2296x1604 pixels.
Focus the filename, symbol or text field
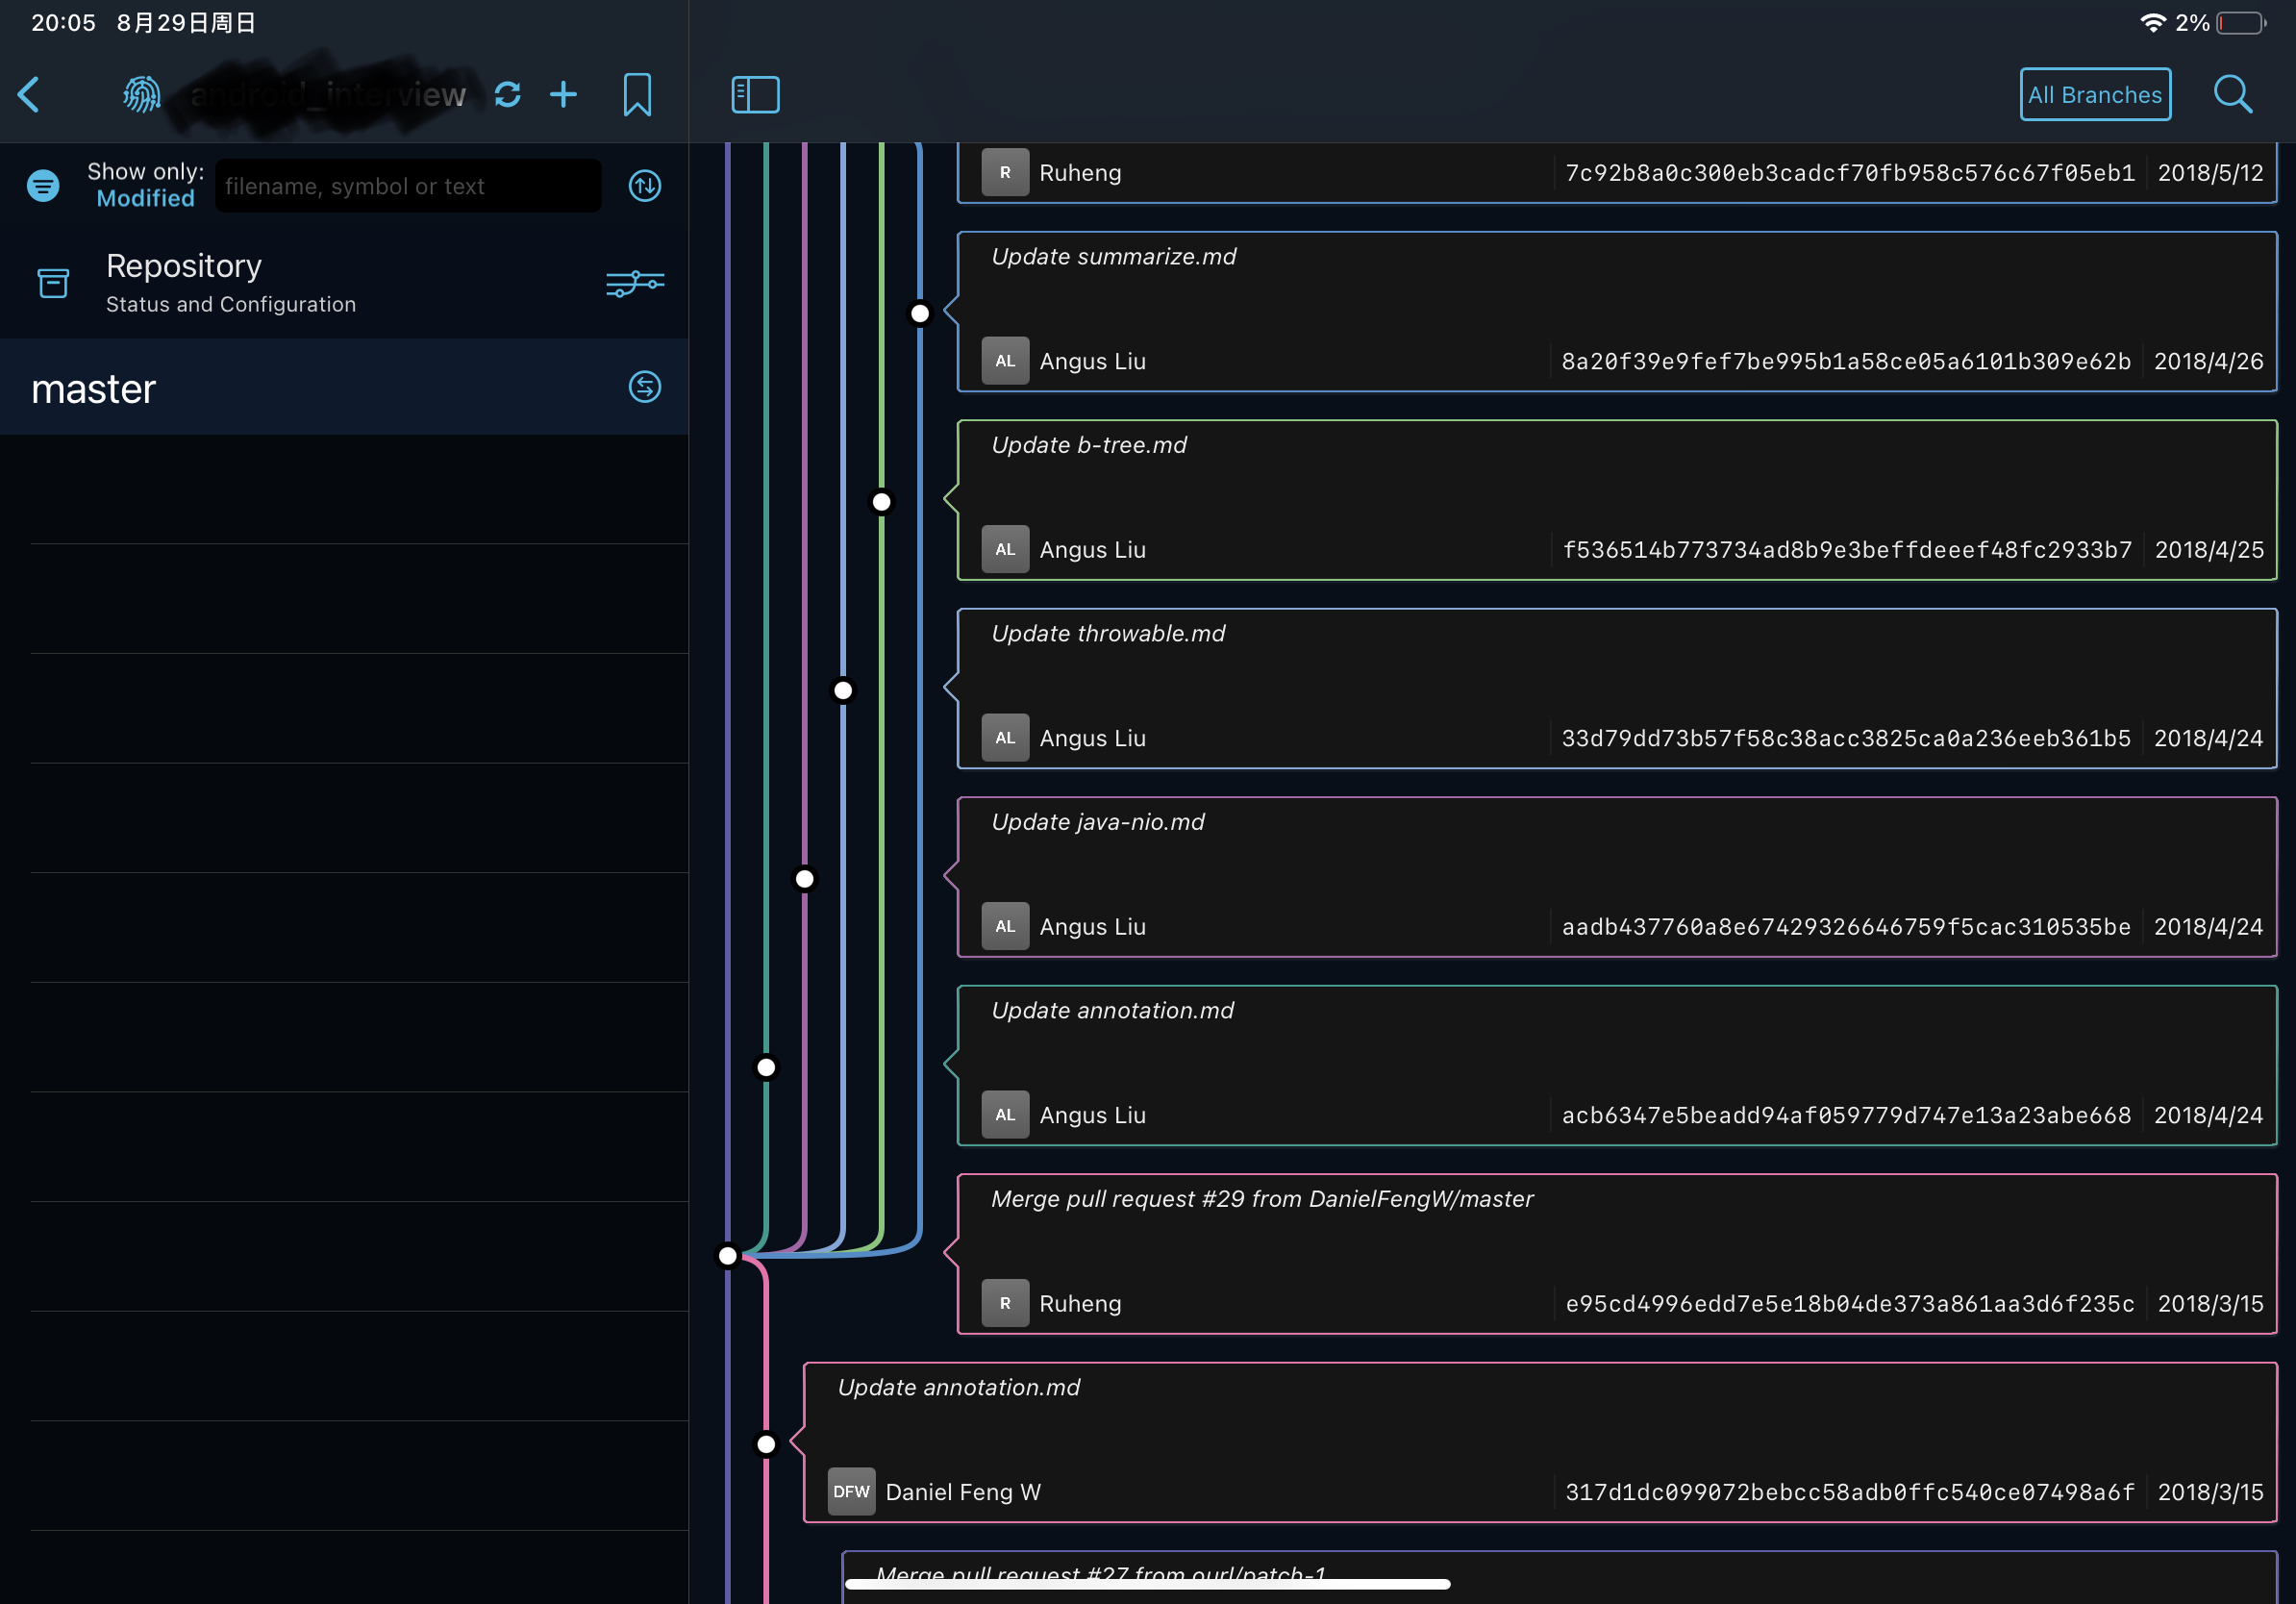click(x=408, y=186)
